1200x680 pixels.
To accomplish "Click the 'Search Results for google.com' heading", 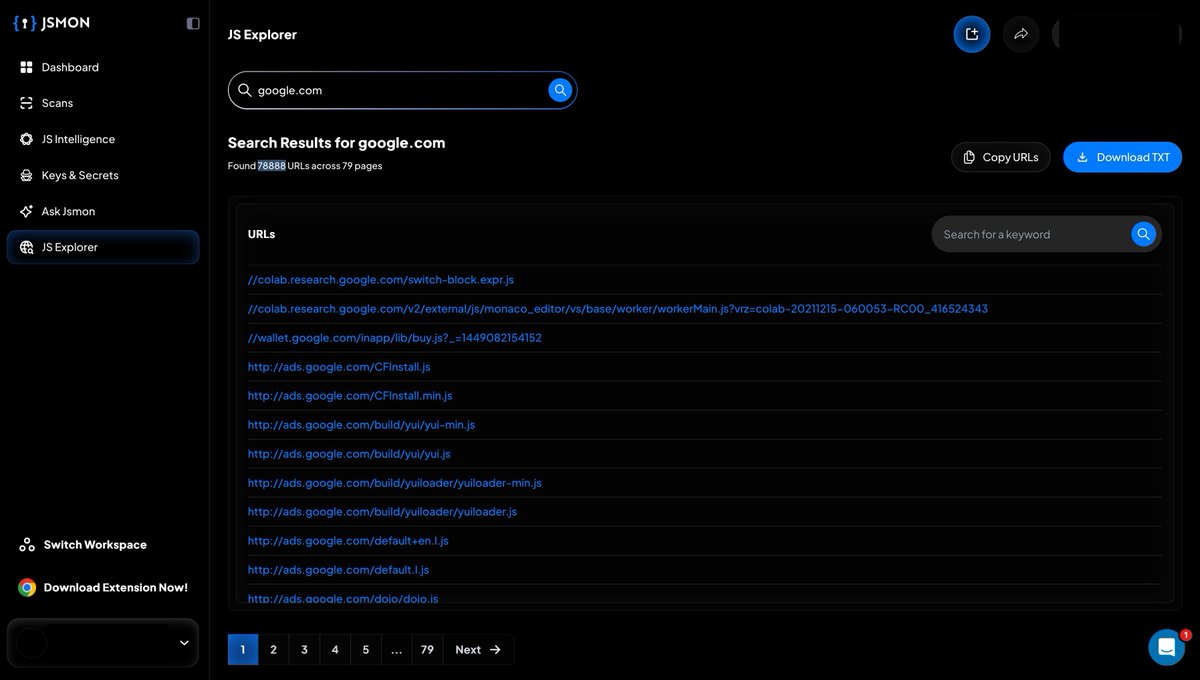I will tap(336, 143).
